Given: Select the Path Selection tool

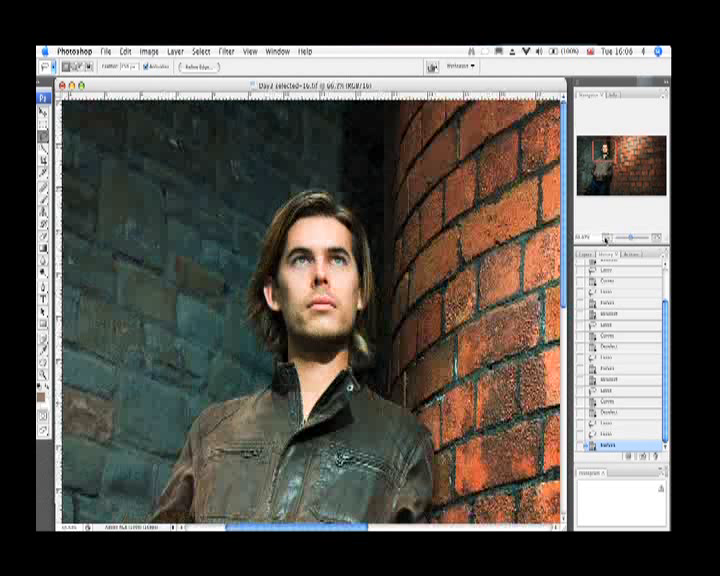Looking at the screenshot, I should [43, 312].
